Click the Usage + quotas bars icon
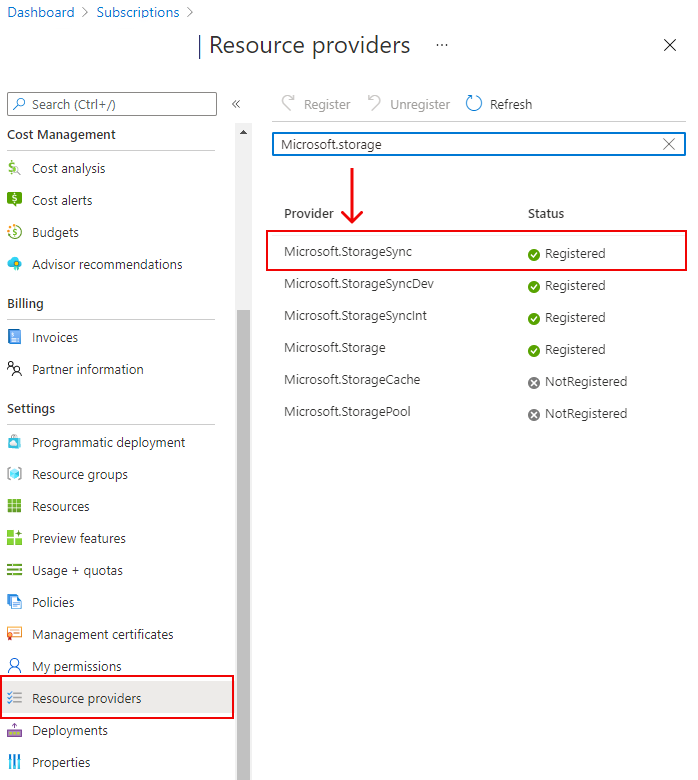 (x=14, y=570)
